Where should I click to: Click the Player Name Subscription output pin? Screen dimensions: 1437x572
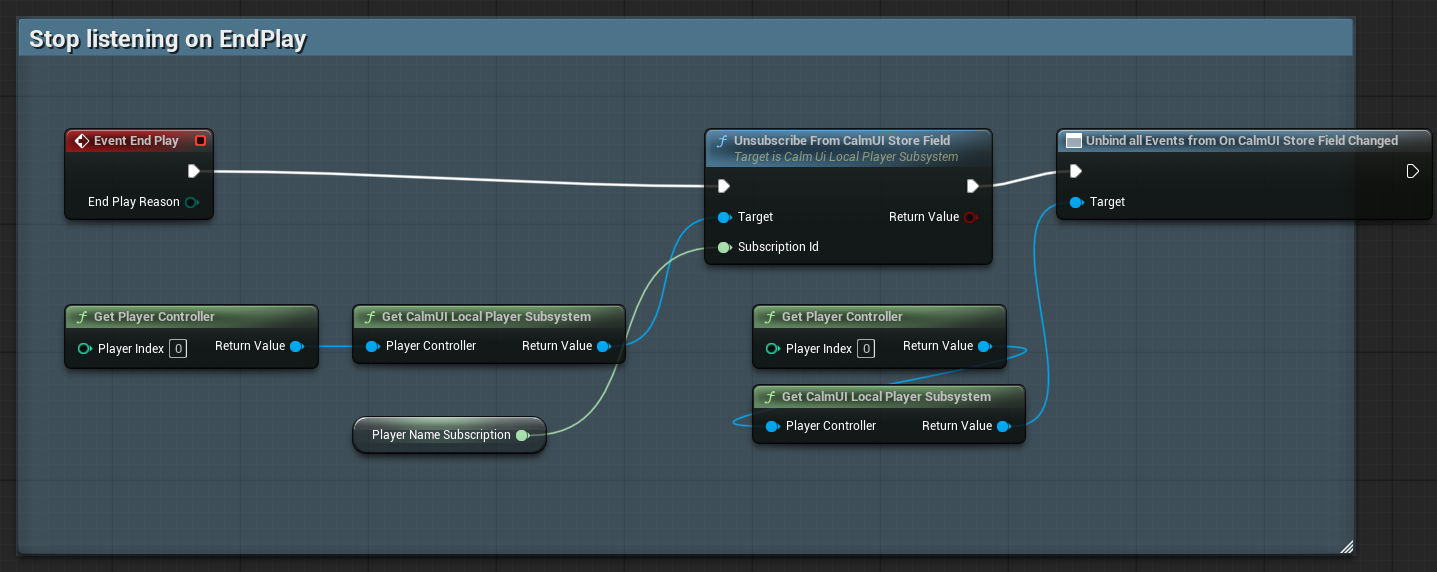tap(522, 435)
